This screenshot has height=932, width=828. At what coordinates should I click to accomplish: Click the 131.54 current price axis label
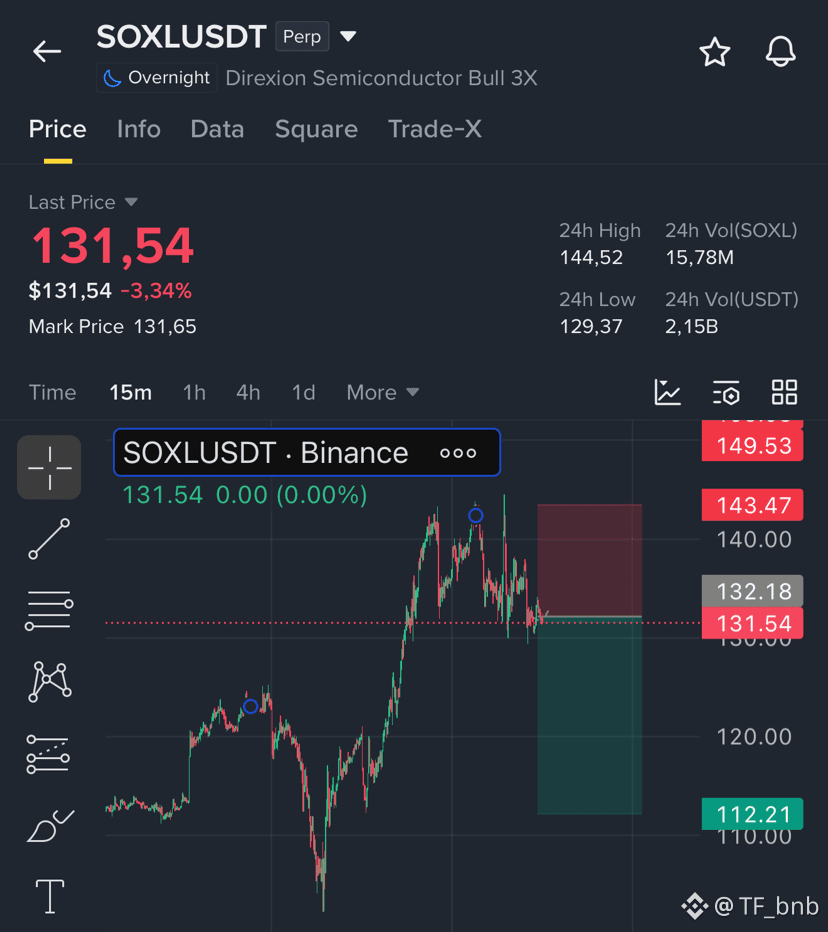[752, 623]
